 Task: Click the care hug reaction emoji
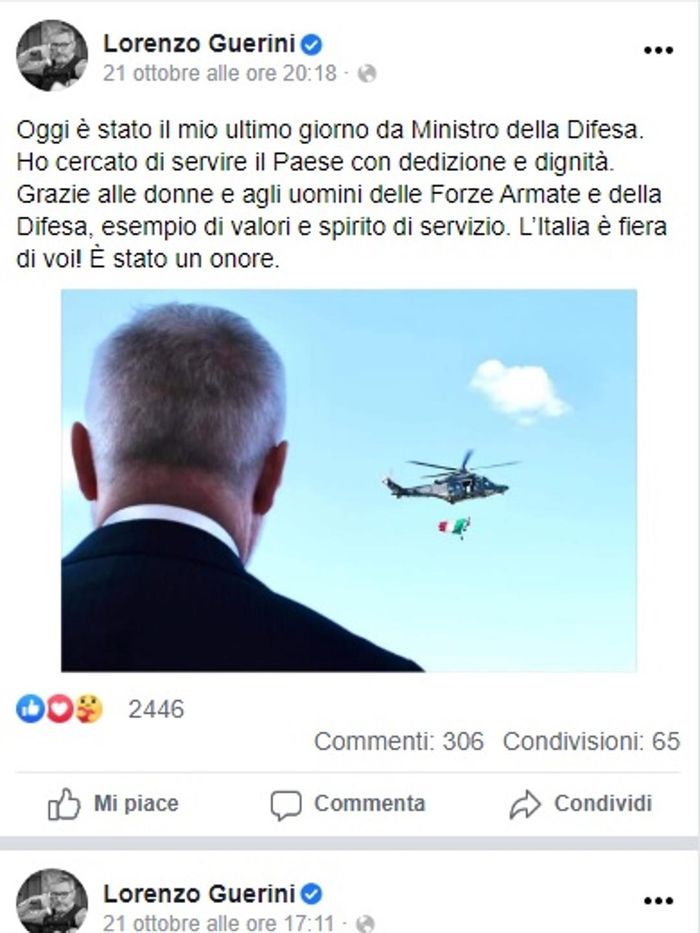89,709
